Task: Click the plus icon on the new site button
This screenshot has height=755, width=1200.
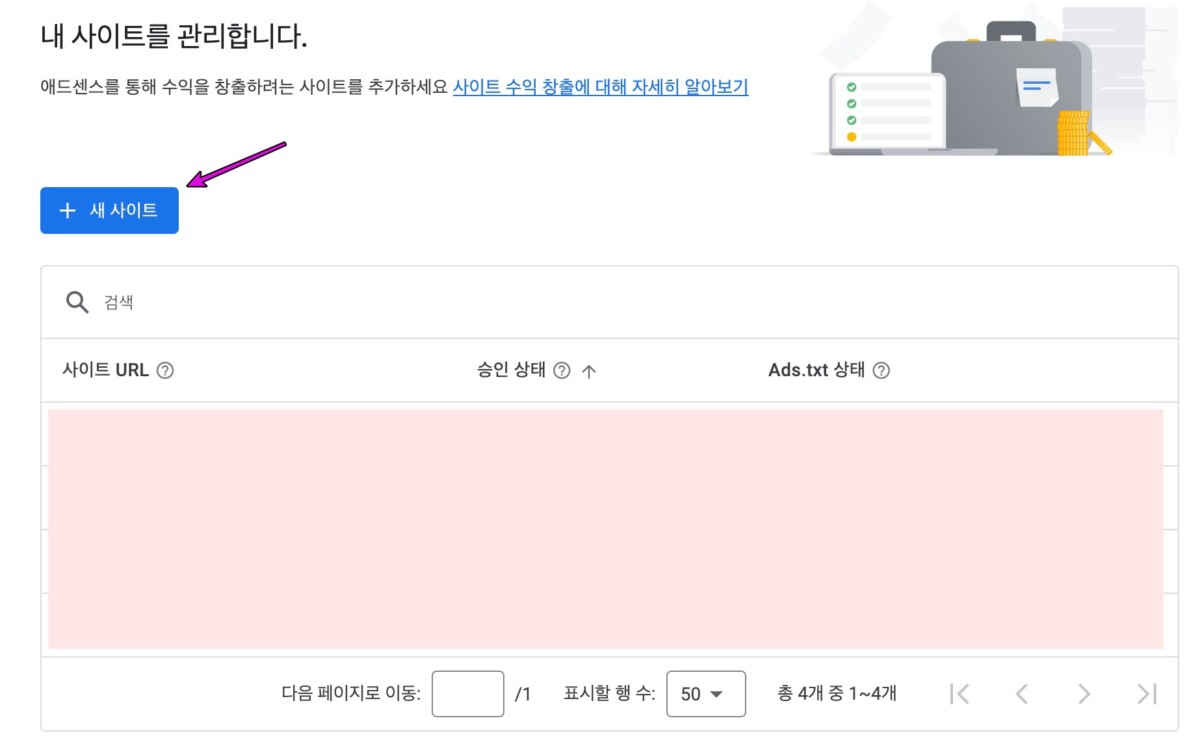Action: [x=67, y=210]
